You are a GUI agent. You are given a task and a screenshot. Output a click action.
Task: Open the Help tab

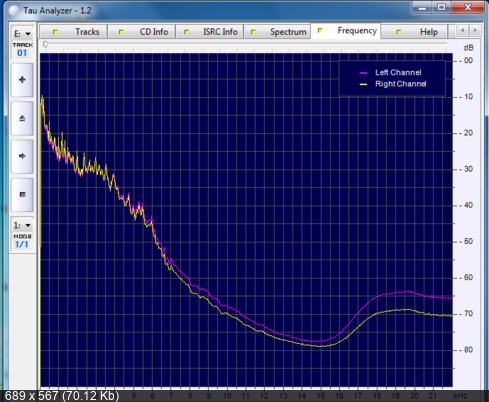[x=414, y=32]
